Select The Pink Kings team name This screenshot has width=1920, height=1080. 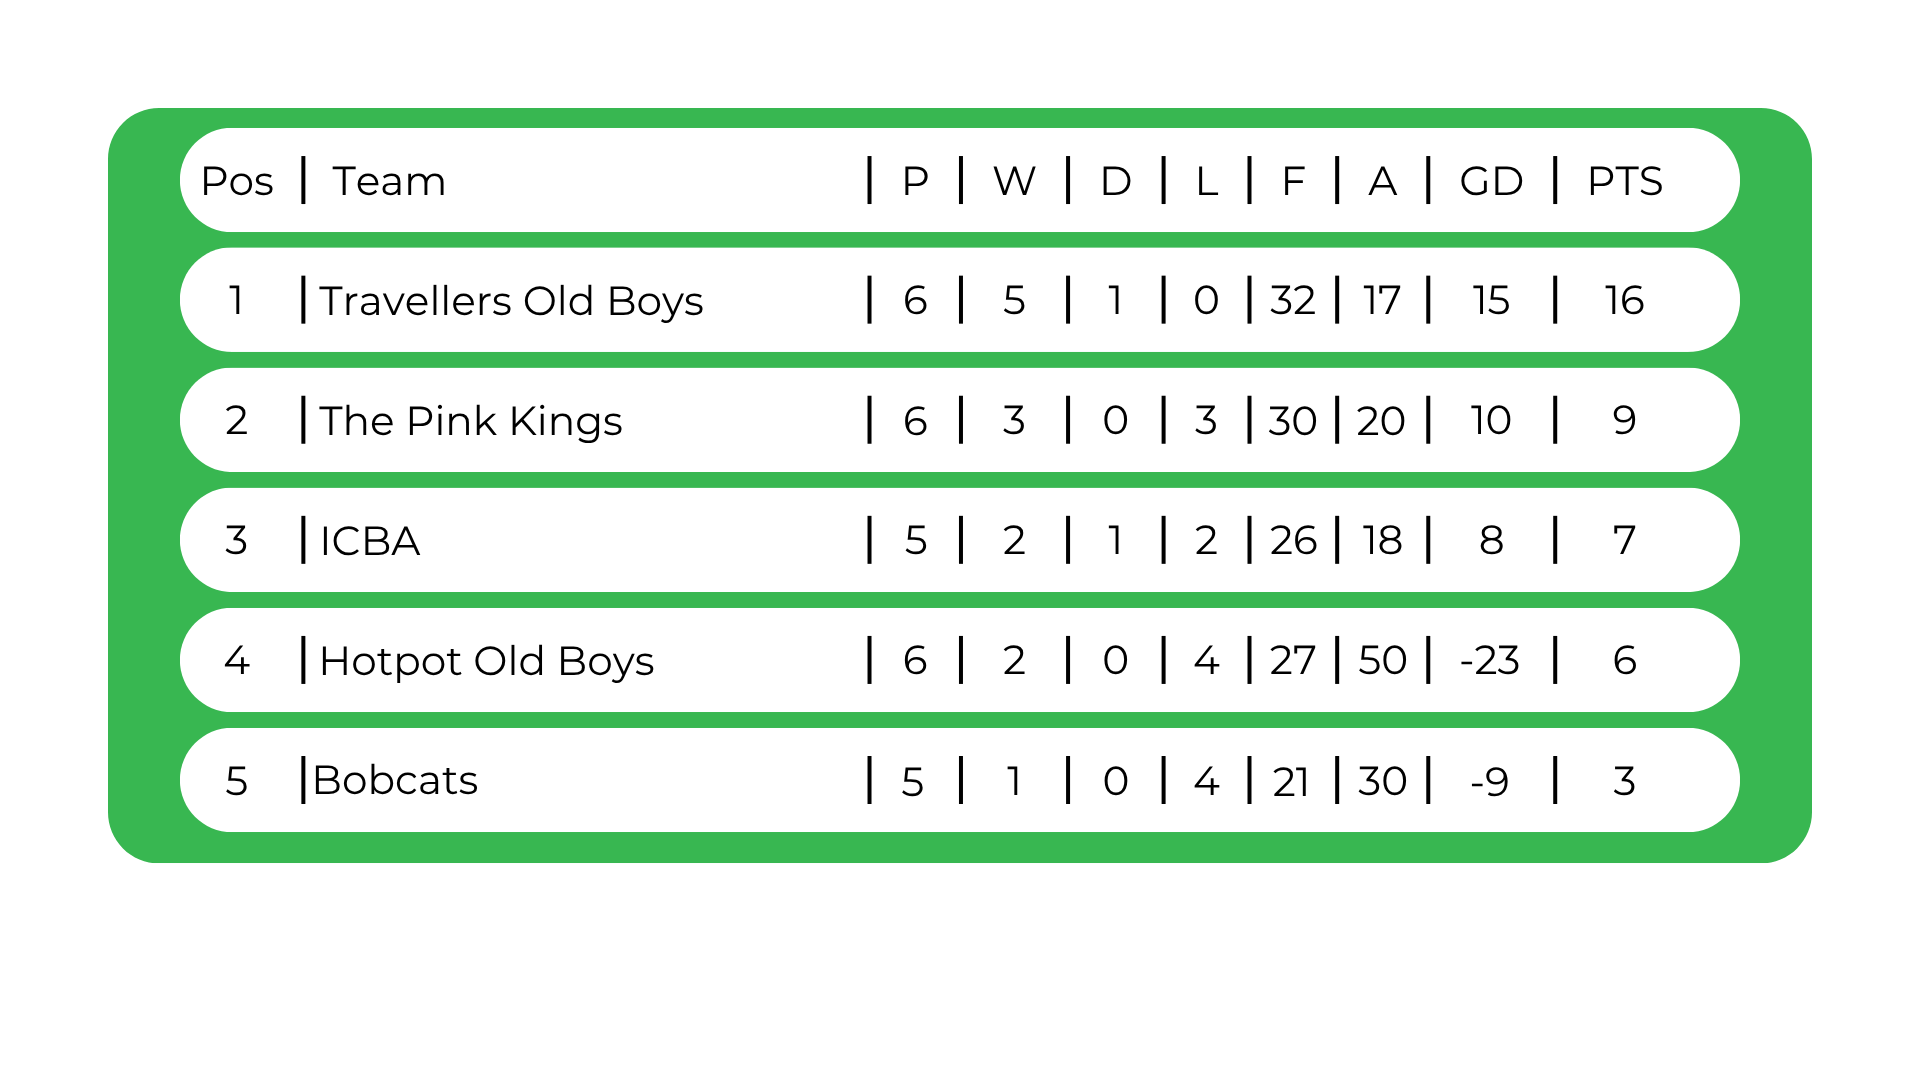tap(471, 421)
